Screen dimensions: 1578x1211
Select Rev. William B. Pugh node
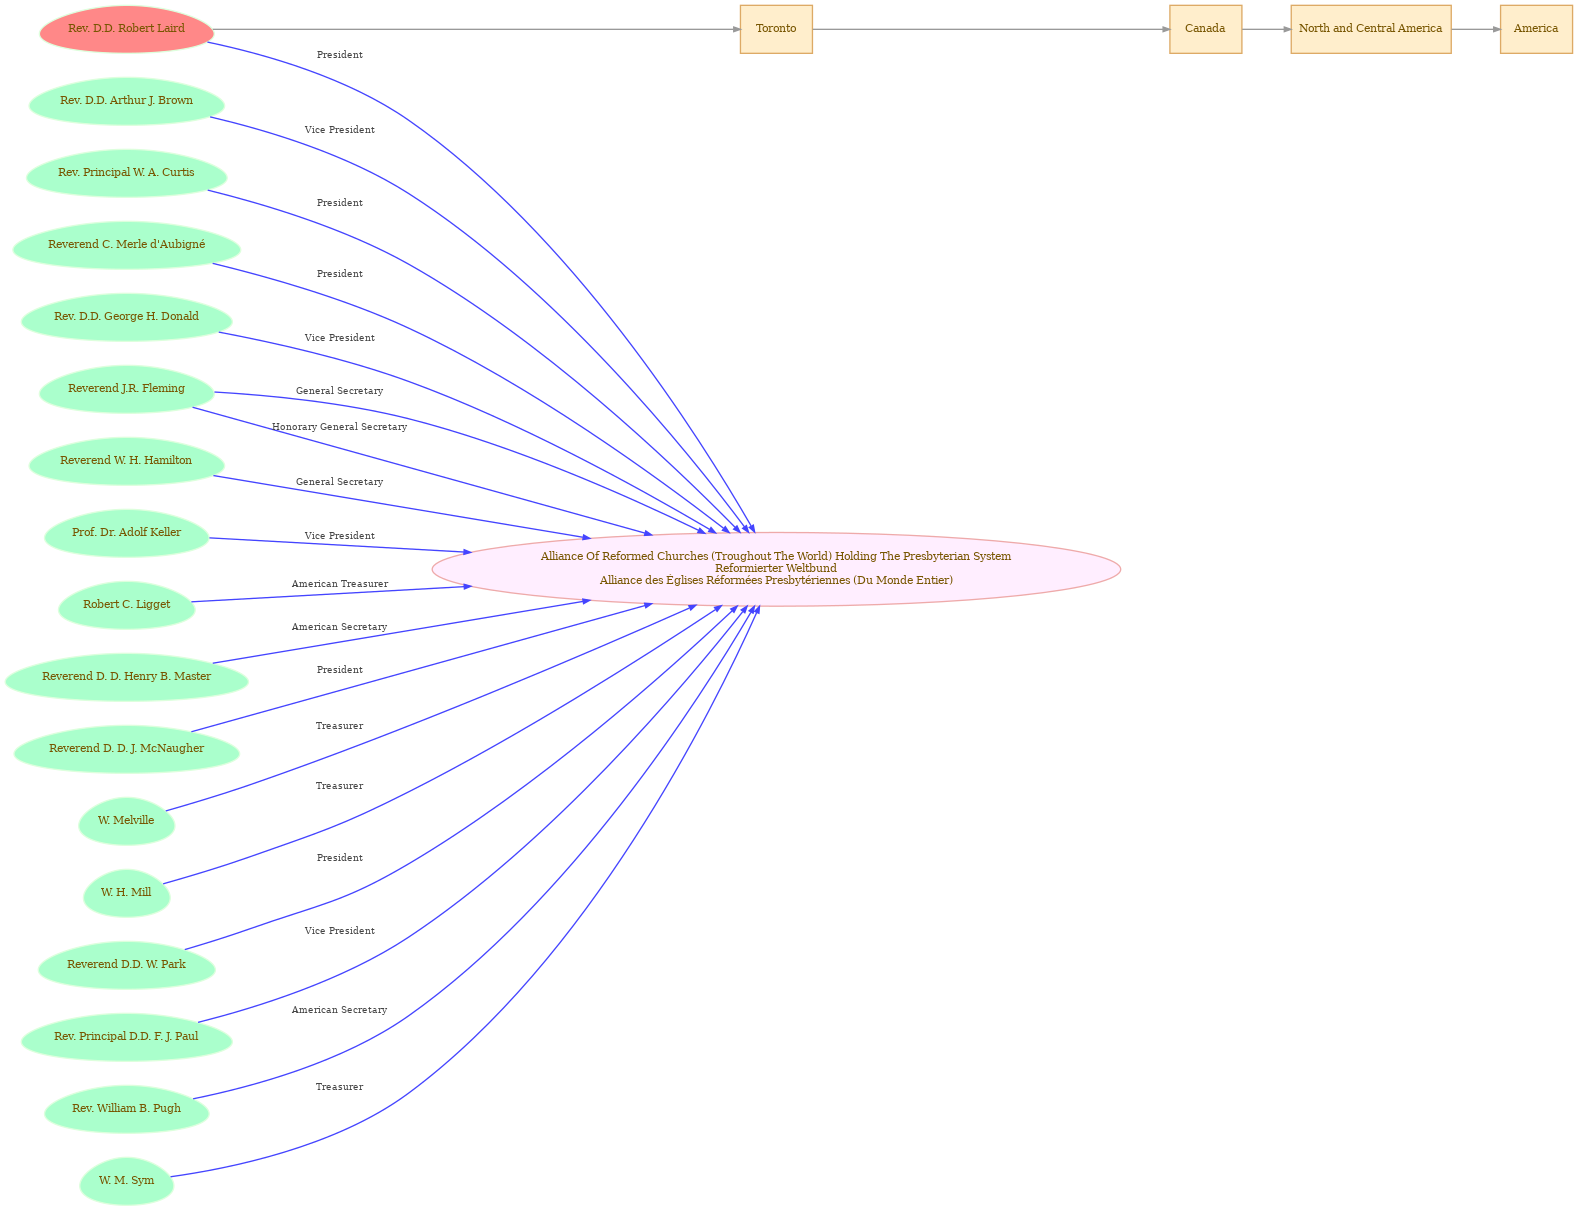[x=127, y=1109]
